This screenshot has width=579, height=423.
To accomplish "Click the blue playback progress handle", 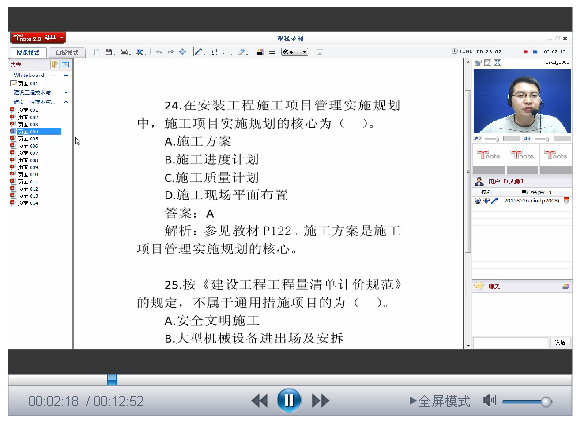I will coord(112,380).
